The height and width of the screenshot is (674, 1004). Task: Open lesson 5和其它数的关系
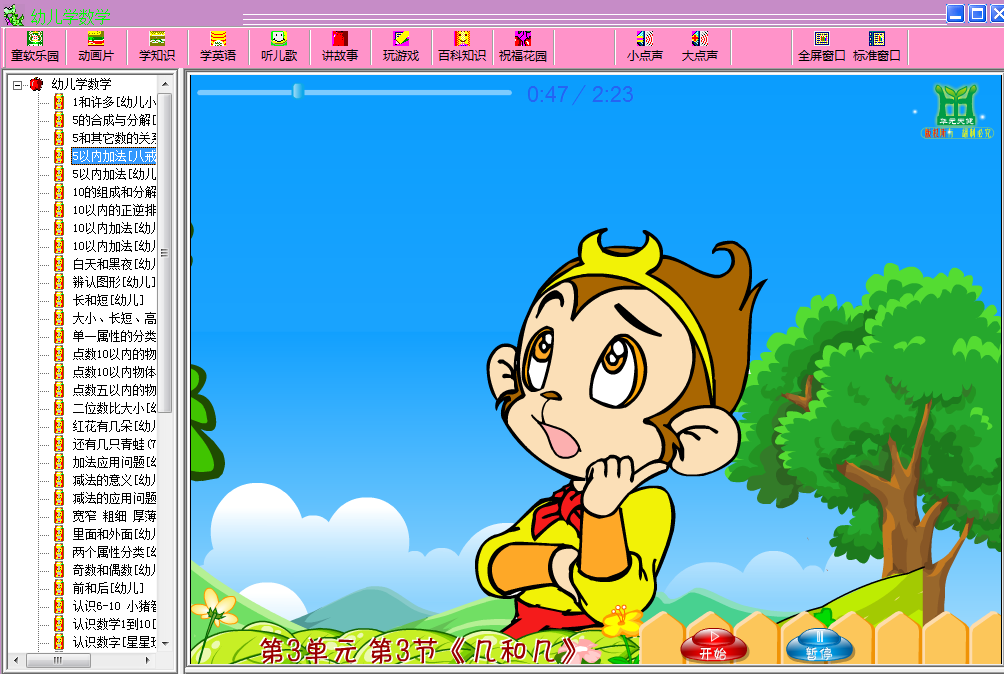click(113, 138)
